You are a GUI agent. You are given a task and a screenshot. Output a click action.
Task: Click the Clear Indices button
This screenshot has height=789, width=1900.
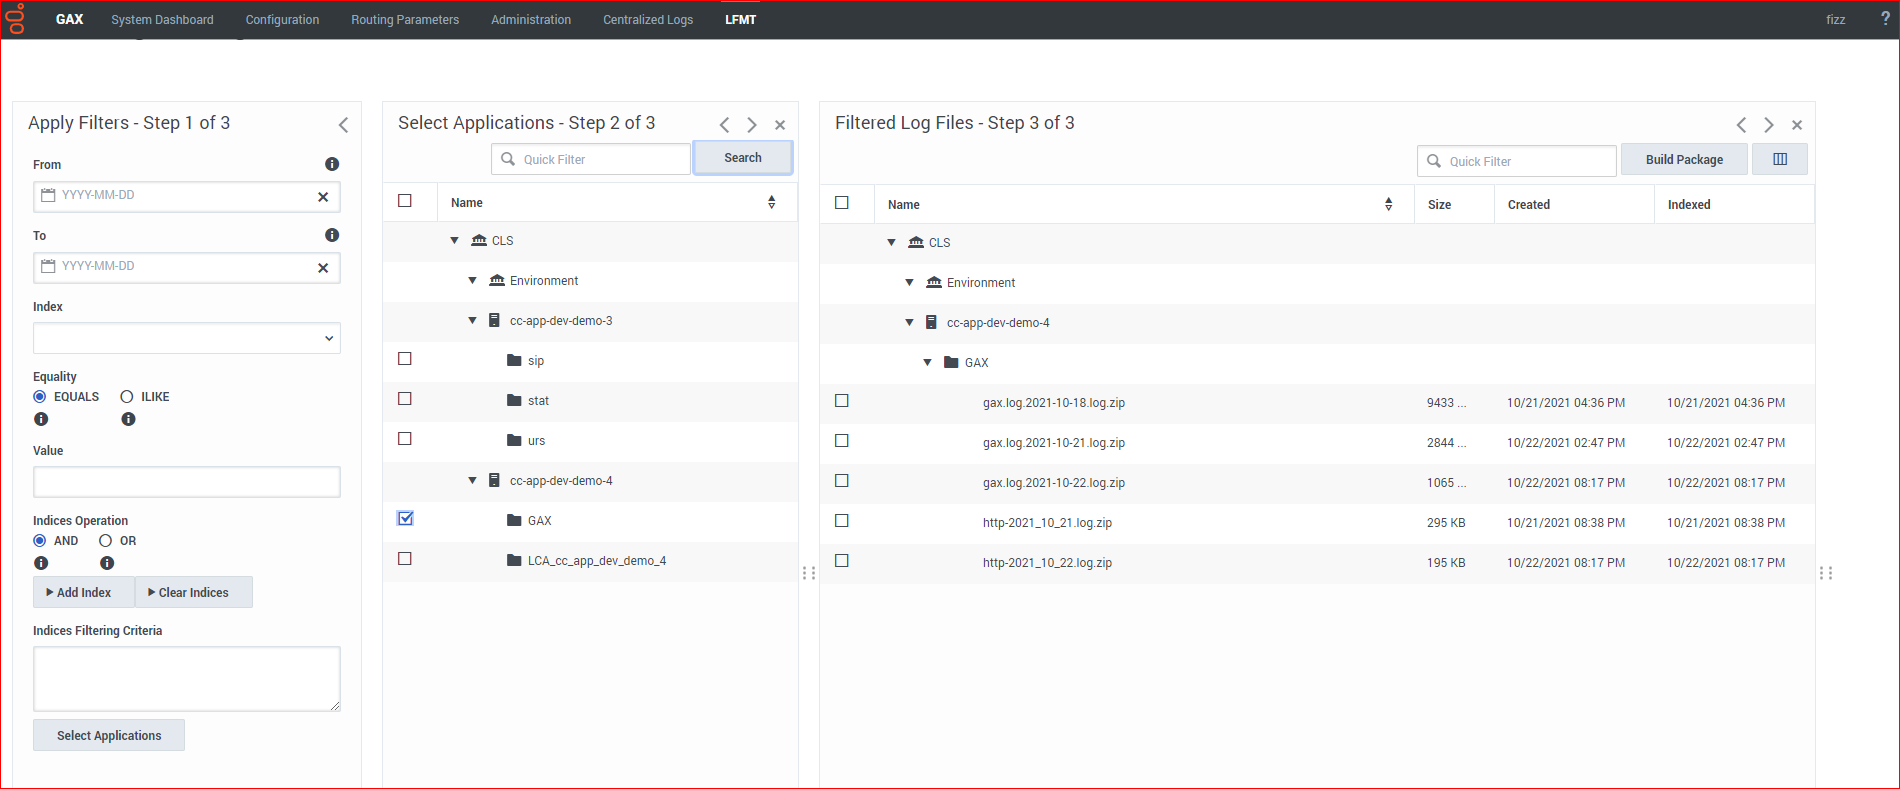[194, 592]
